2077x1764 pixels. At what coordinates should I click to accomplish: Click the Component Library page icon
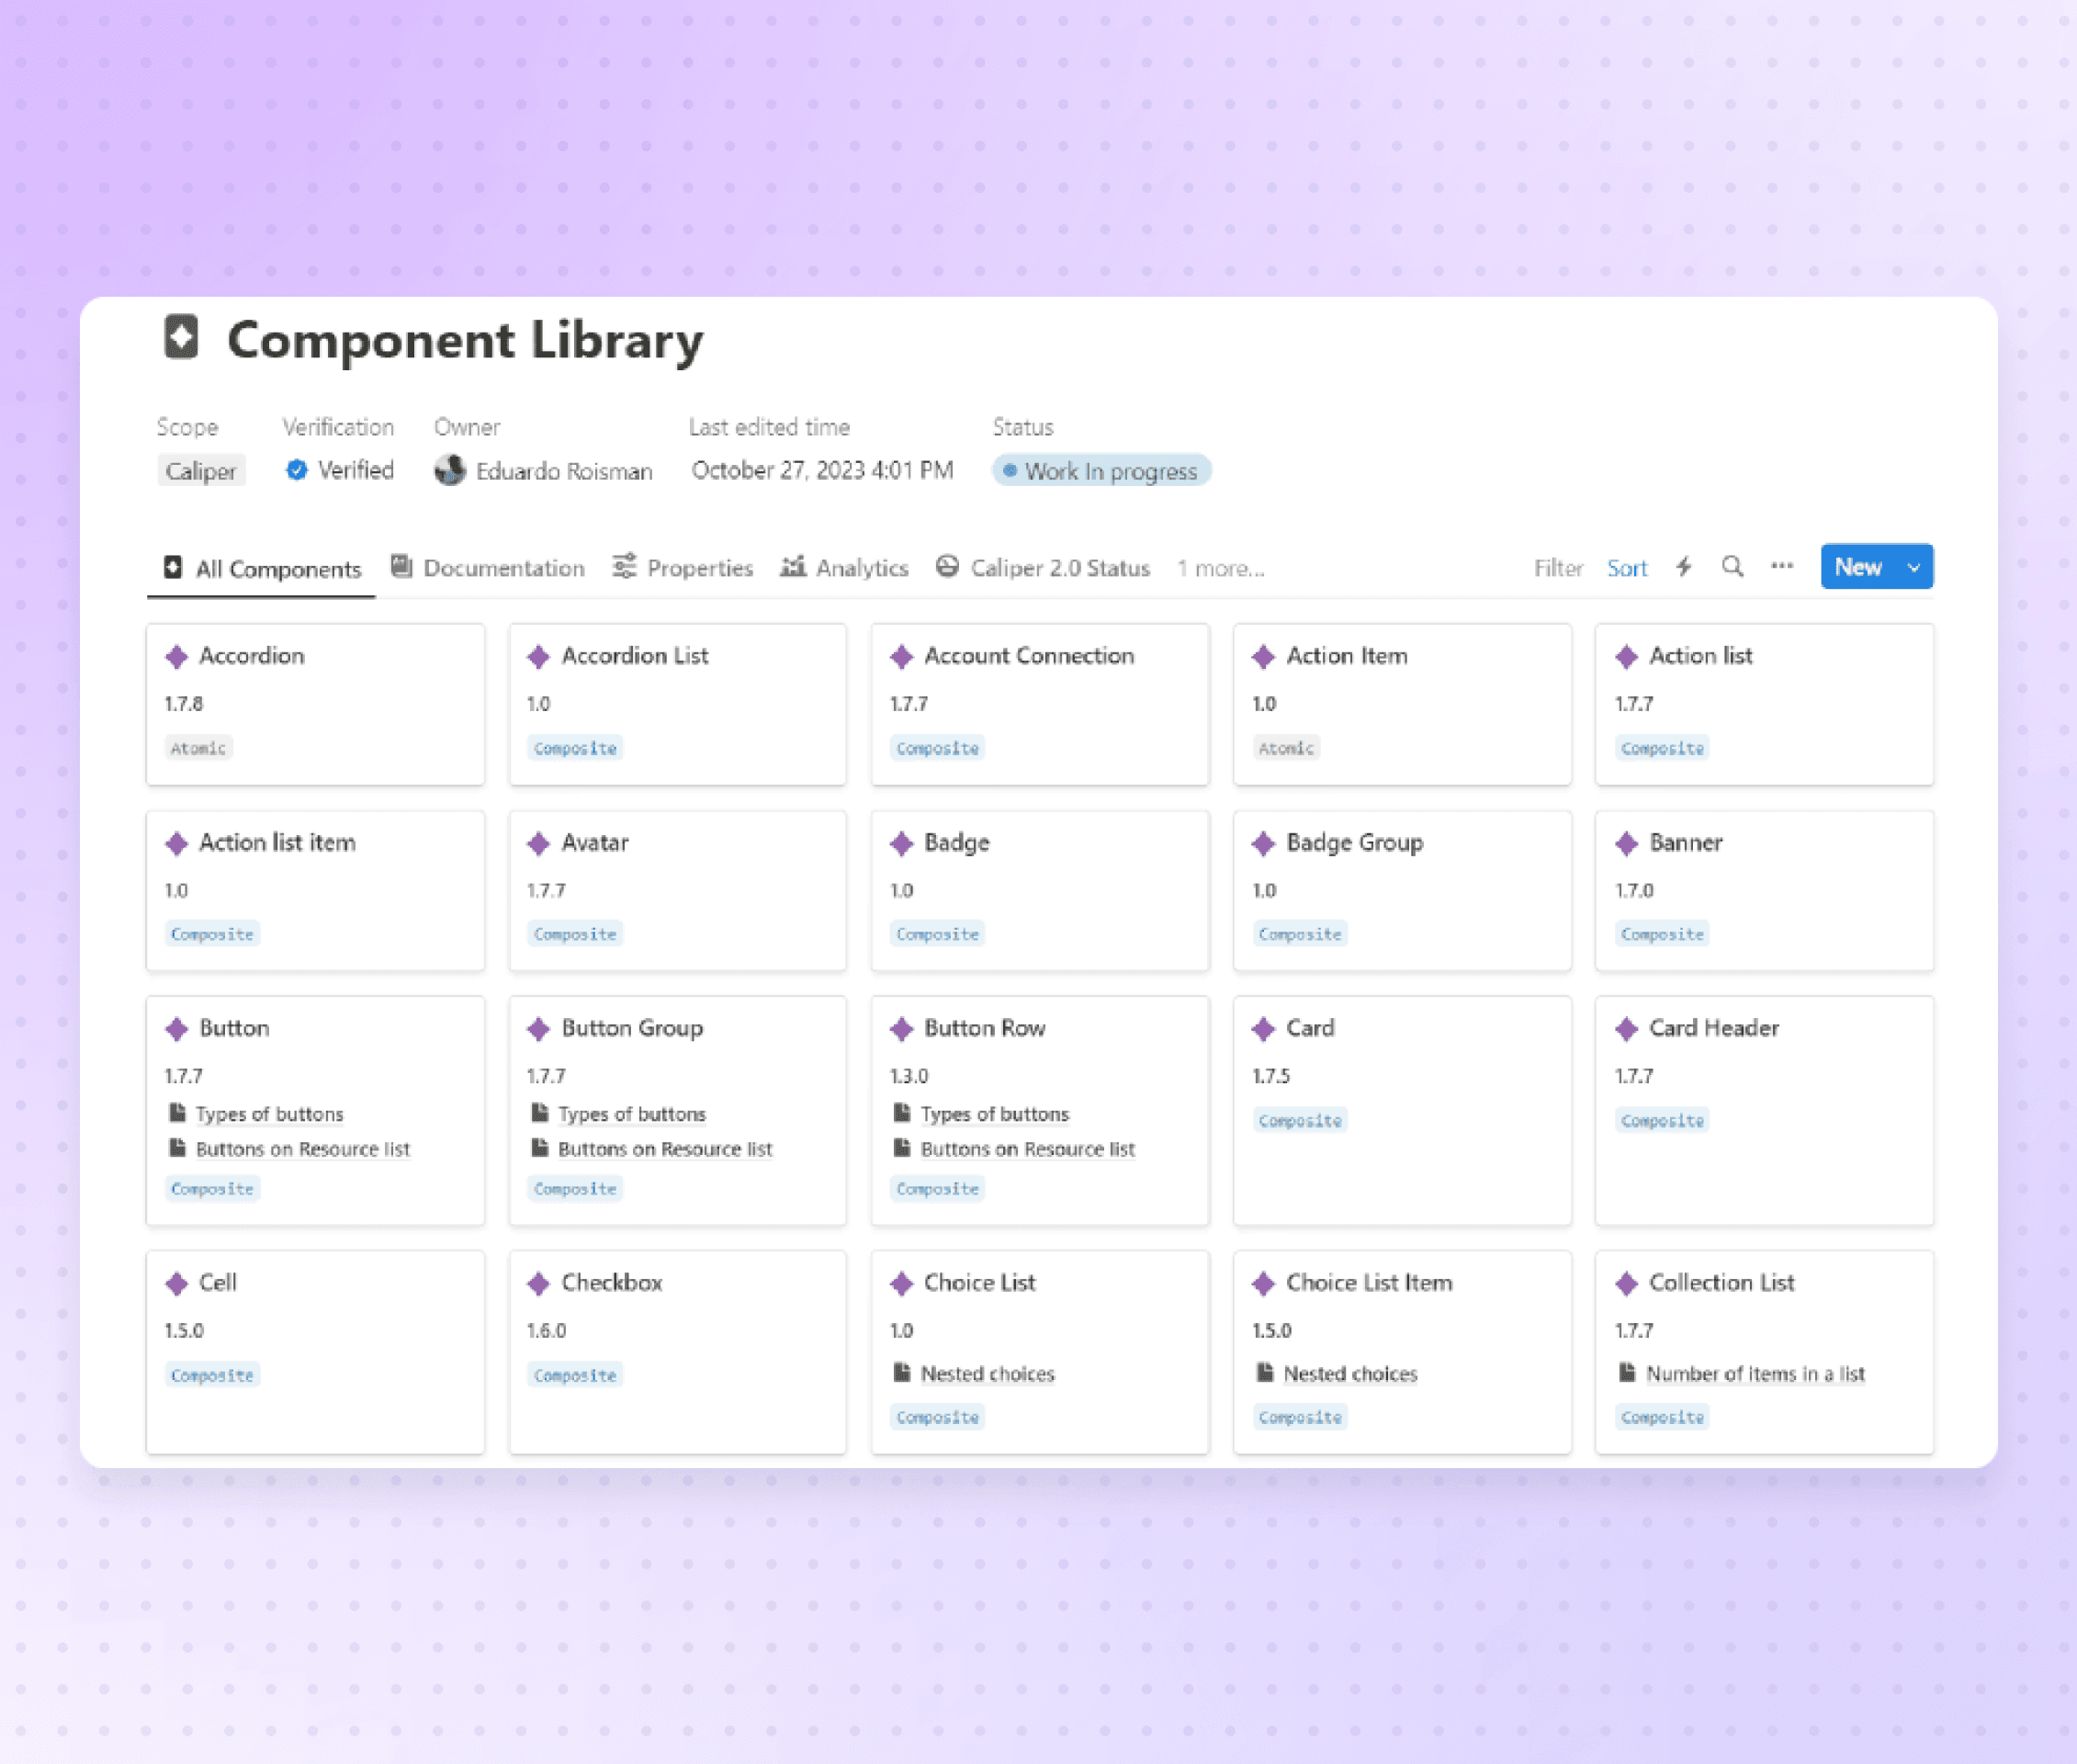click(x=181, y=337)
